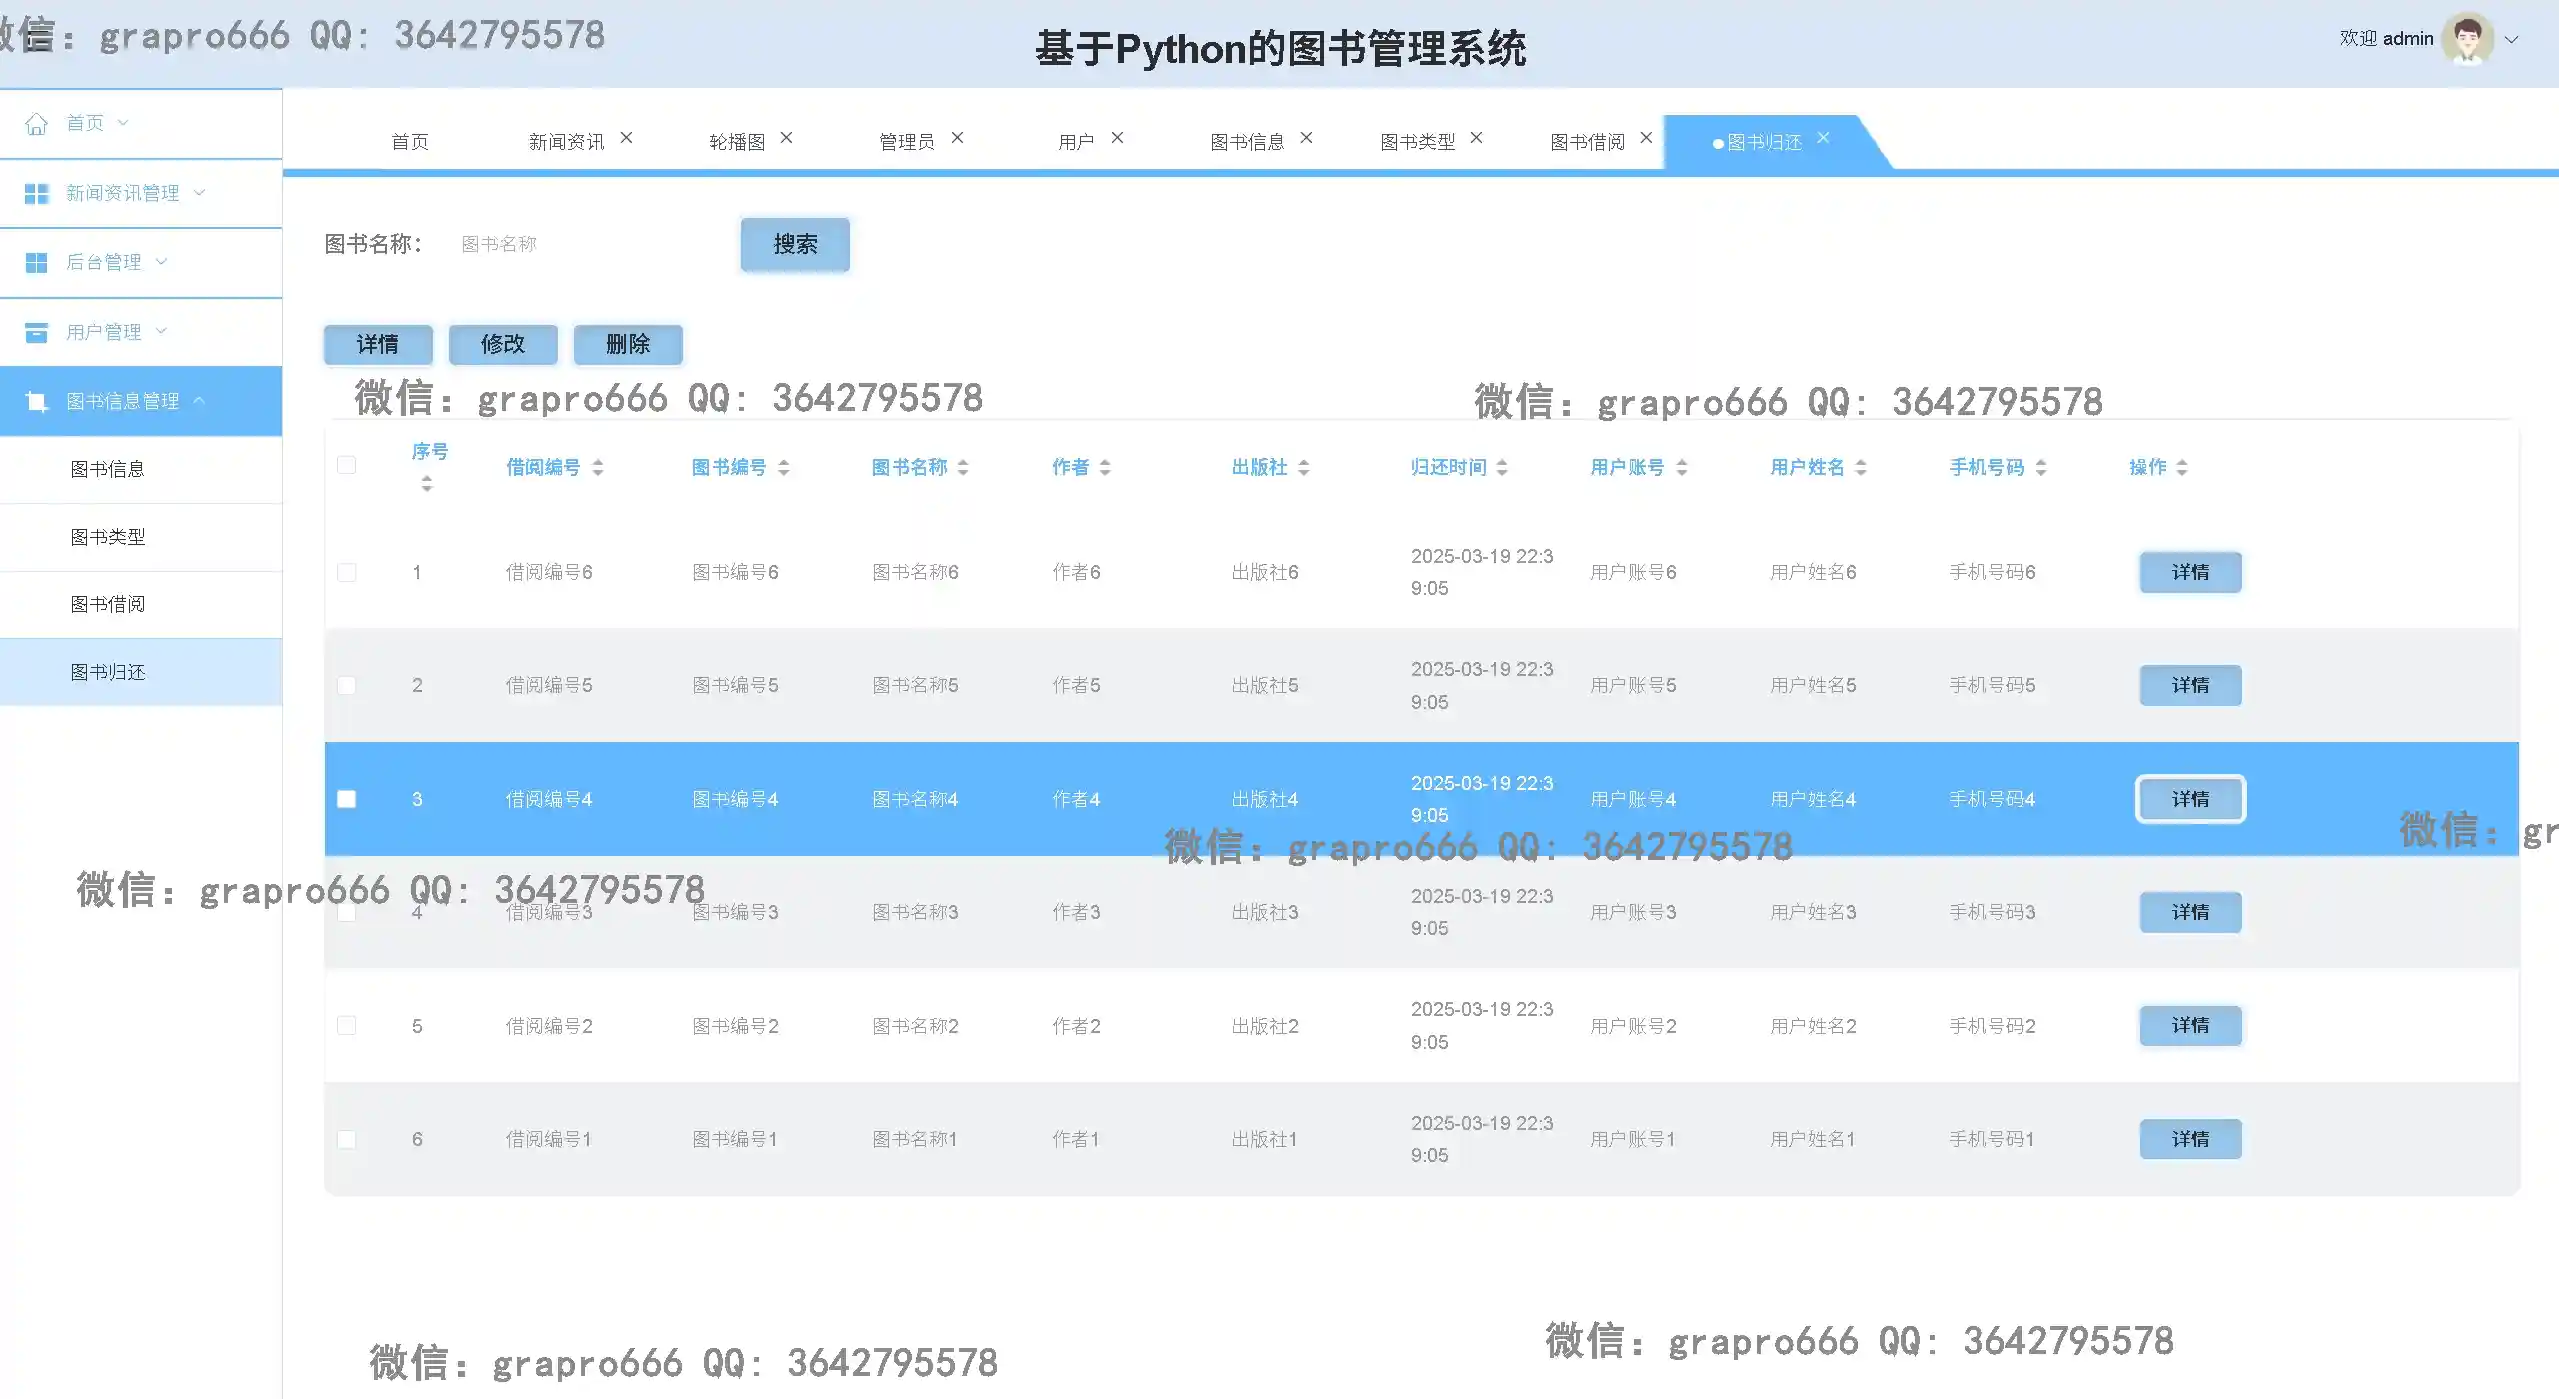Click the admin avatar picture
Screen dimensions: 2559x1399
(2467, 39)
